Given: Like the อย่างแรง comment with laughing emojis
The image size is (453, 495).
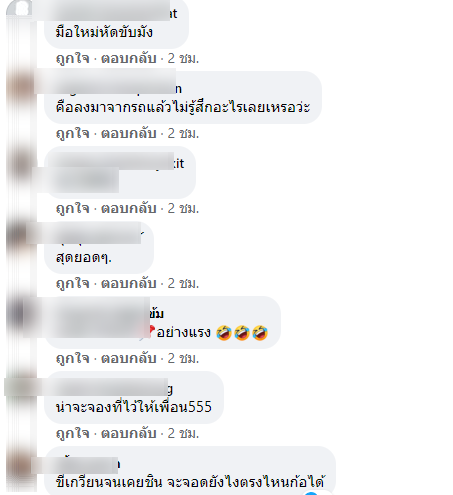Looking at the screenshot, I should tap(72, 358).
